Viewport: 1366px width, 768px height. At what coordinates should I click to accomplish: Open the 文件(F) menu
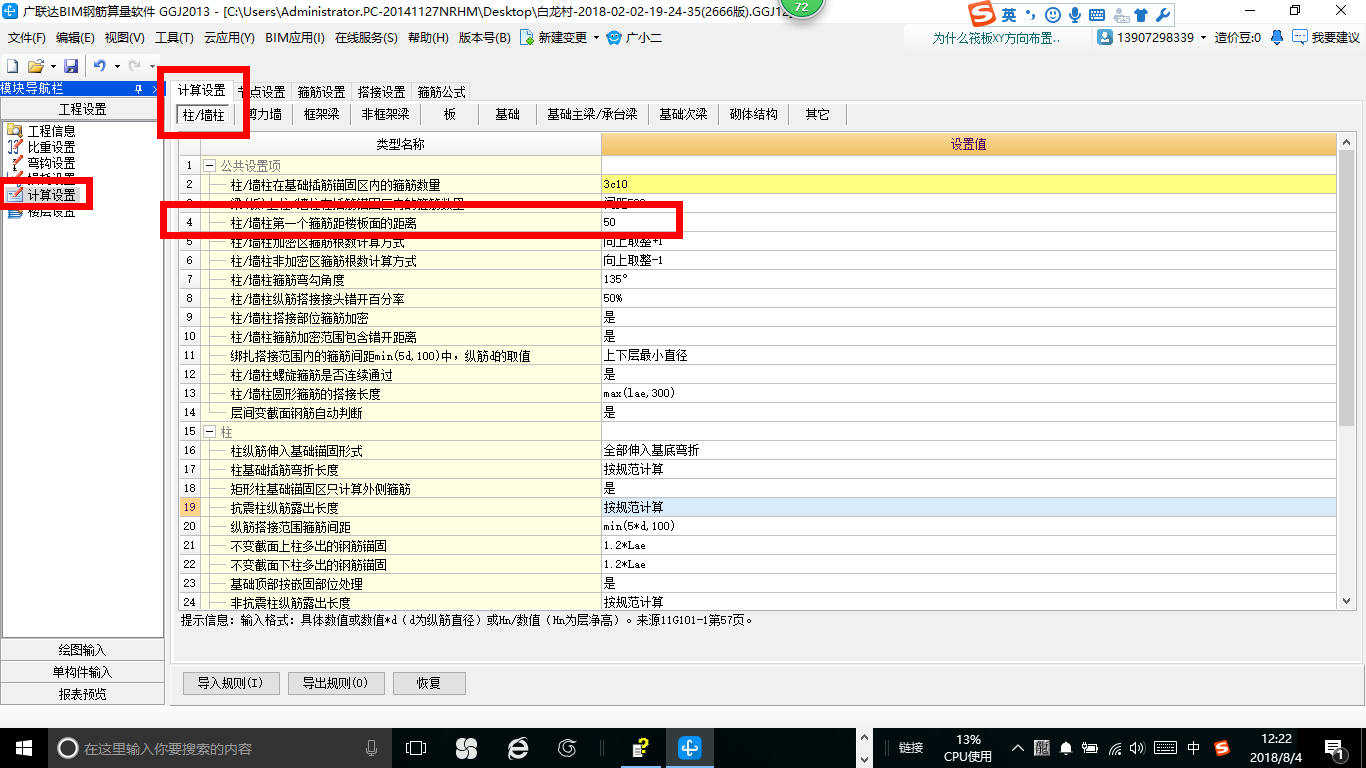click(27, 38)
